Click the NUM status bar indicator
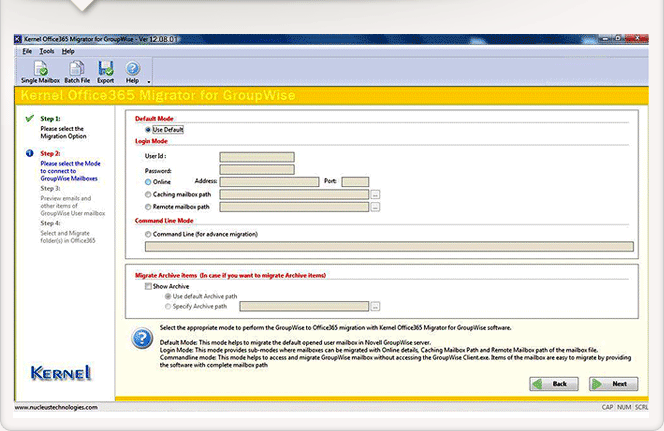Viewport: 664px width, 431px height. tap(624, 407)
